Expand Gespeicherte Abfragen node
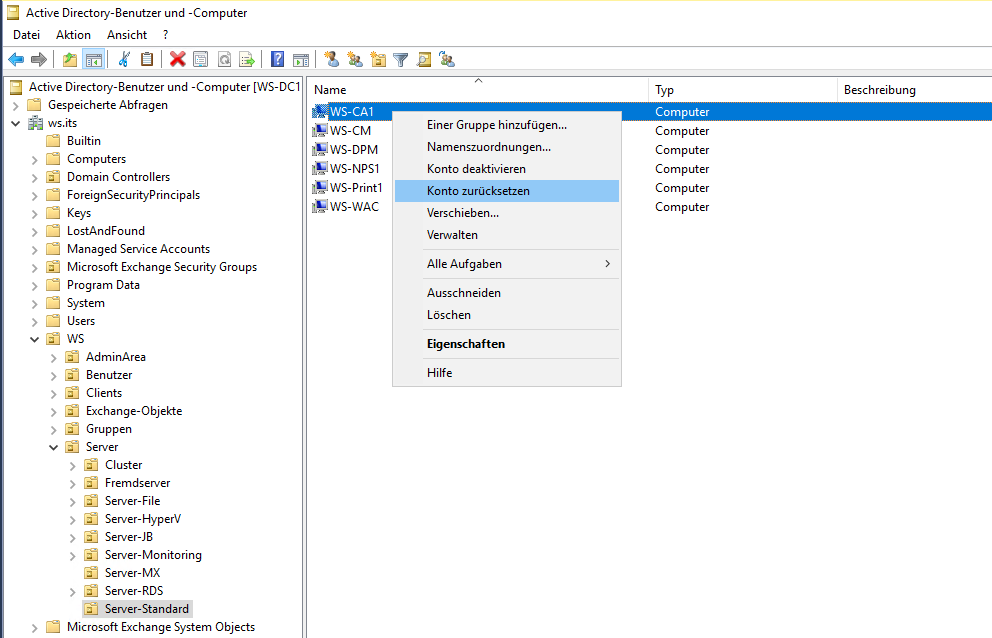 pyautogui.click(x=16, y=105)
